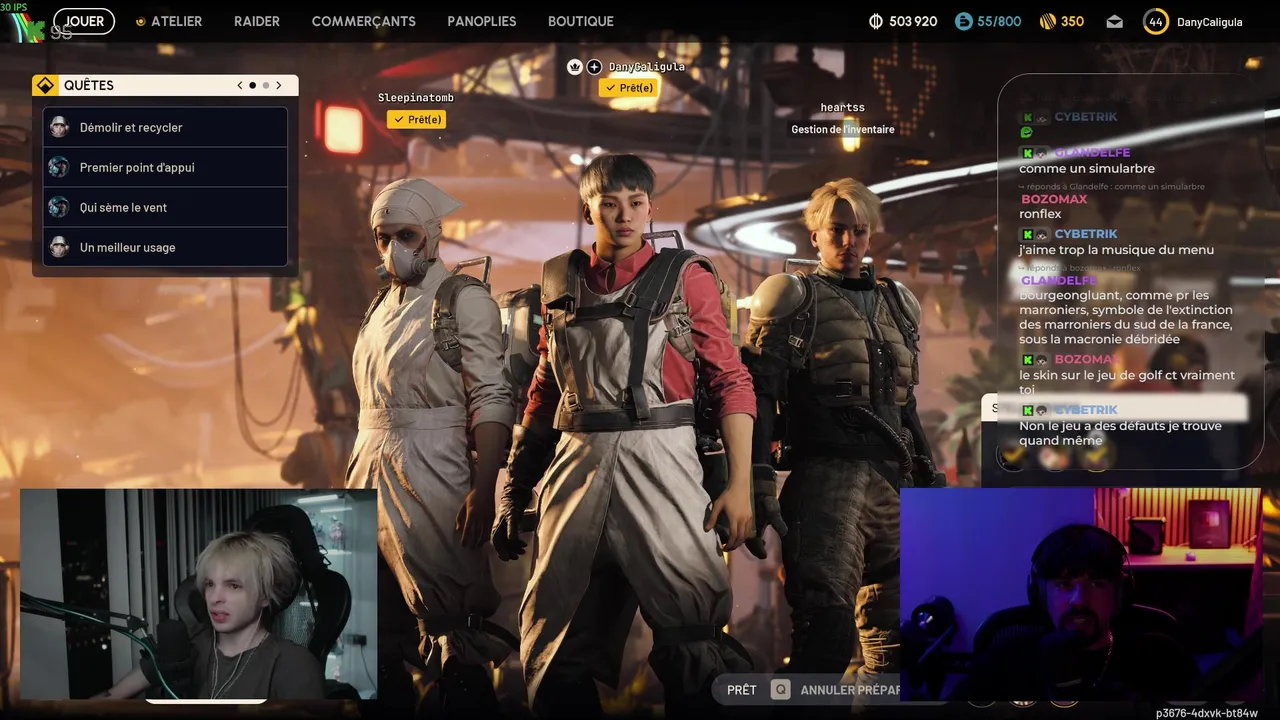Viewport: 1280px width, 720px height.
Task: Open the mail inbox envelope icon
Action: pyautogui.click(x=1115, y=22)
